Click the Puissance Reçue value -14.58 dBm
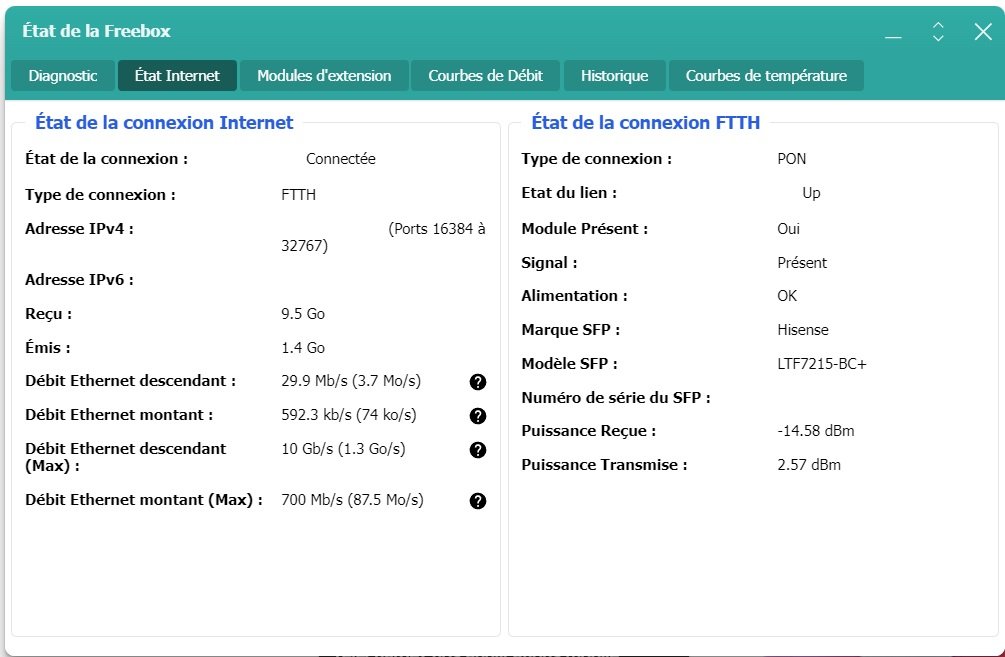 tap(815, 431)
